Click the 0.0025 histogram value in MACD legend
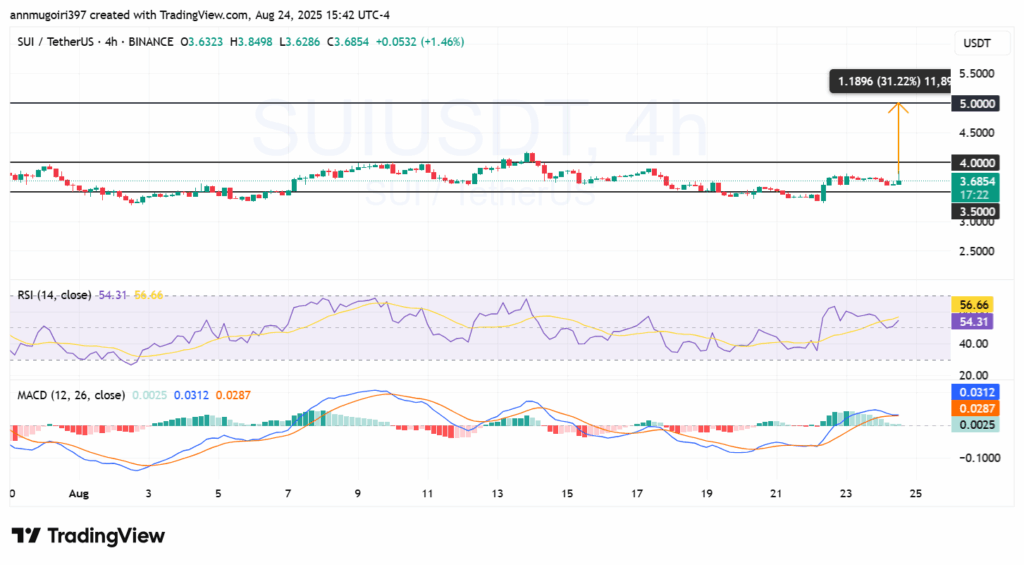The height and width of the screenshot is (565, 1024). (x=150, y=395)
